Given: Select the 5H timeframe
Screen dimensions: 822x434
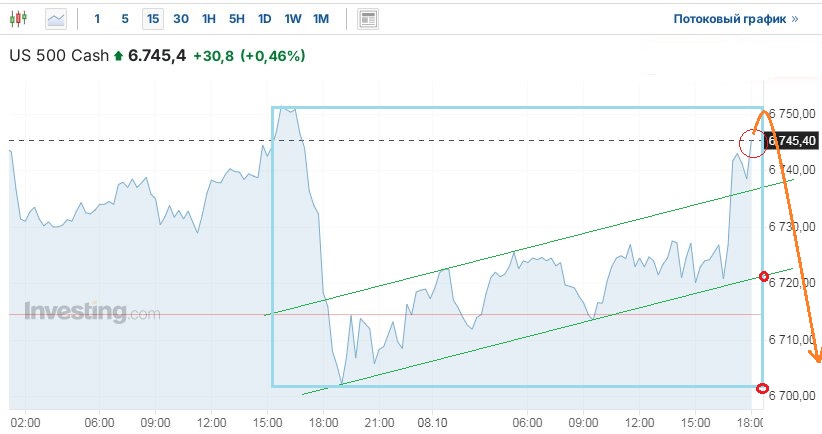Looking at the screenshot, I should 236,19.
